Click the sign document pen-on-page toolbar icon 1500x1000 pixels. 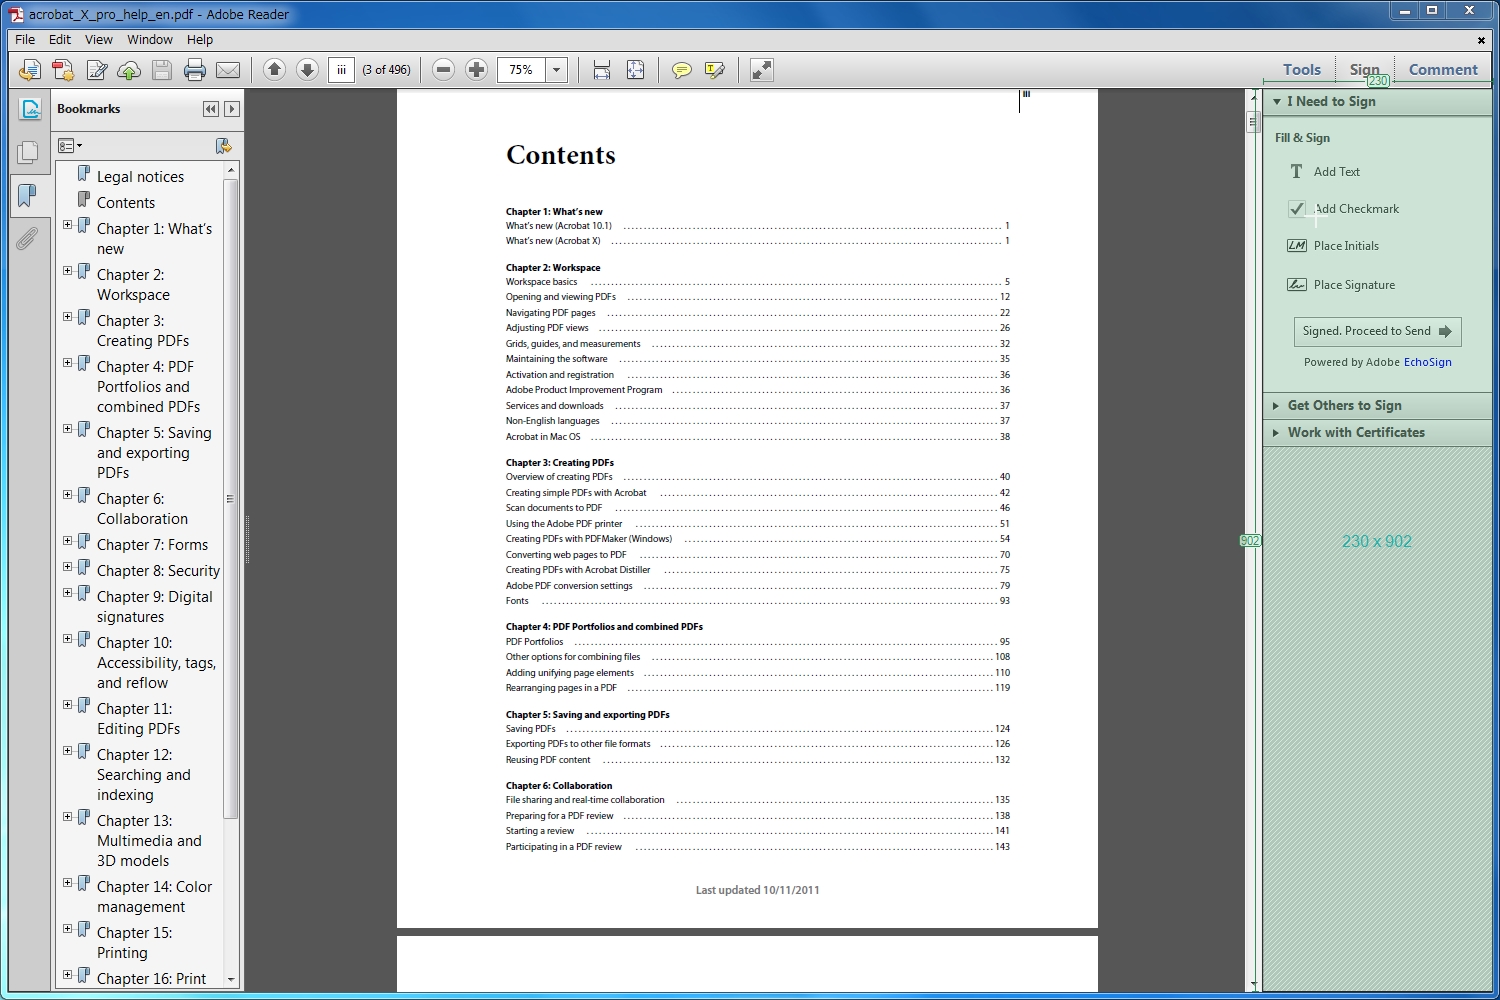[97, 70]
